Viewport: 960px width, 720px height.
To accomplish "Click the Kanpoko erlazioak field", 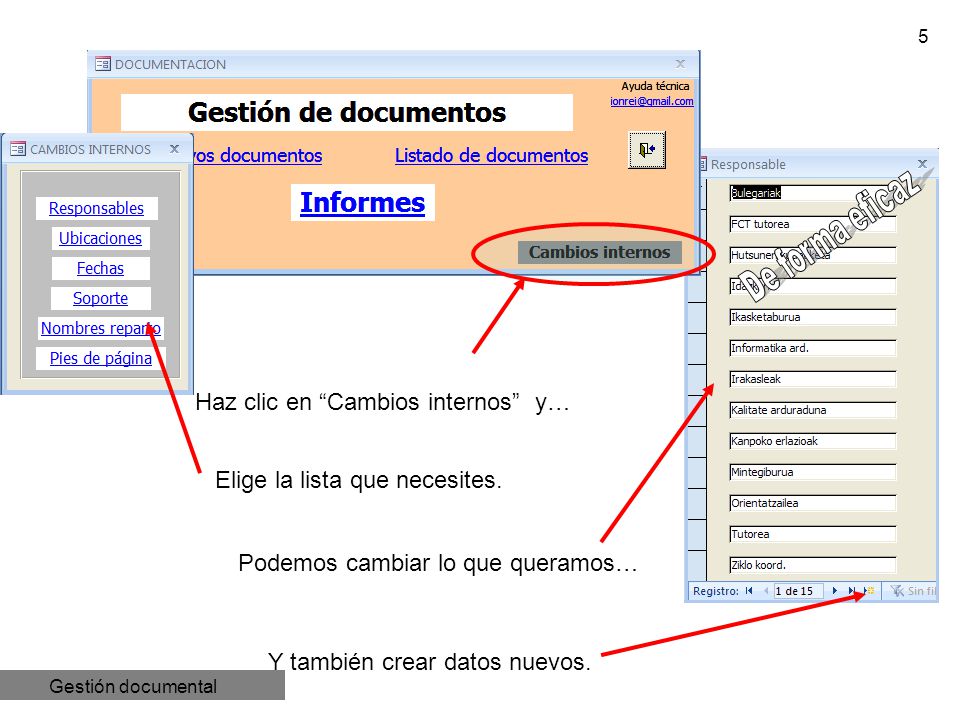I will point(813,441).
